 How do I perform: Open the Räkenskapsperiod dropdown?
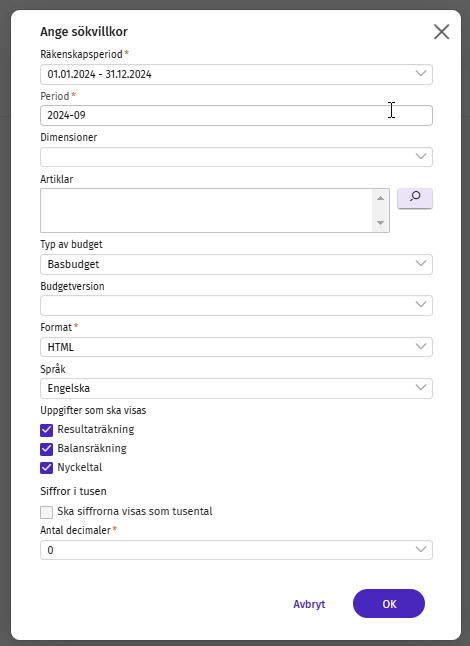[236, 74]
